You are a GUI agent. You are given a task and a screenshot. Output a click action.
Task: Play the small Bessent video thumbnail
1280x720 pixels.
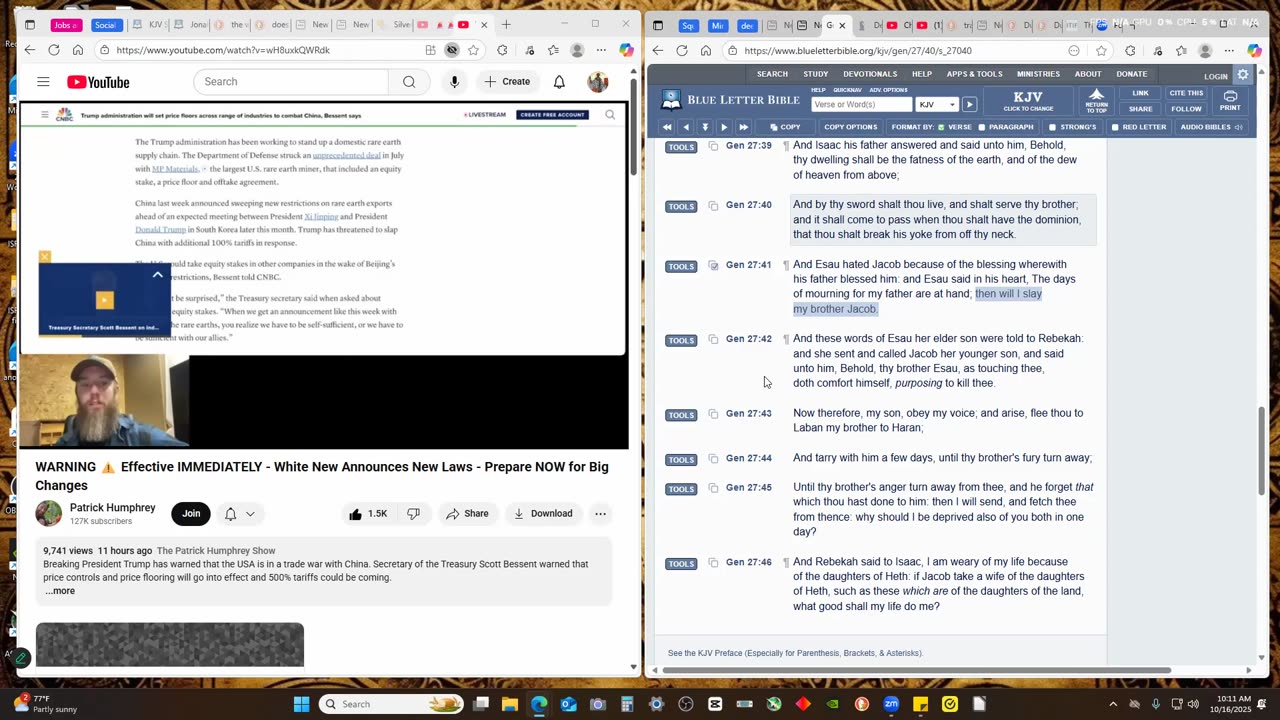click(104, 300)
